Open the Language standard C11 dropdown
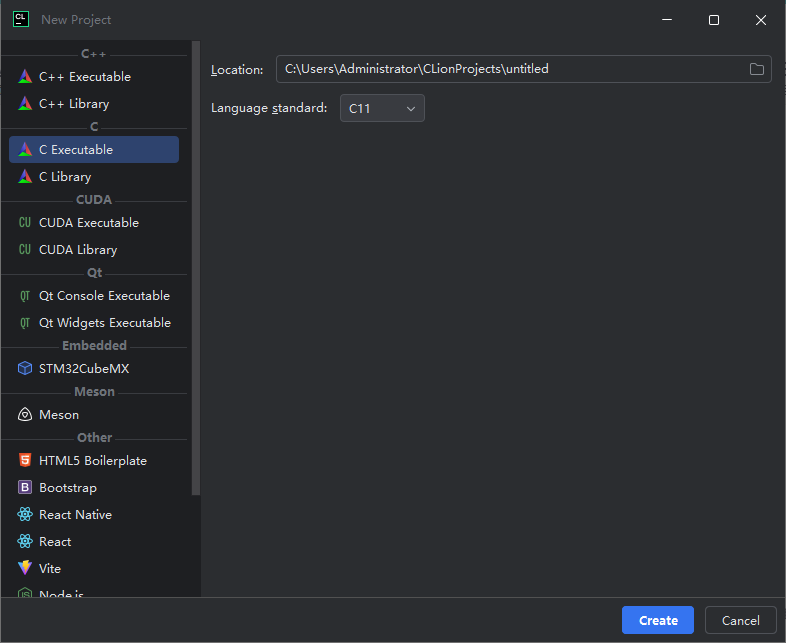 (x=382, y=108)
